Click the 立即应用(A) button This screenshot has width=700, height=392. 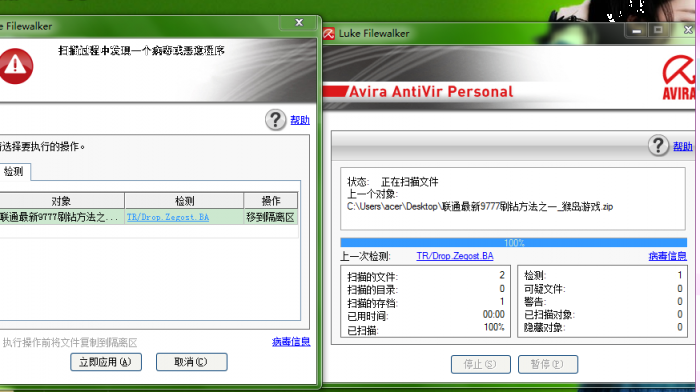[x=106, y=362]
